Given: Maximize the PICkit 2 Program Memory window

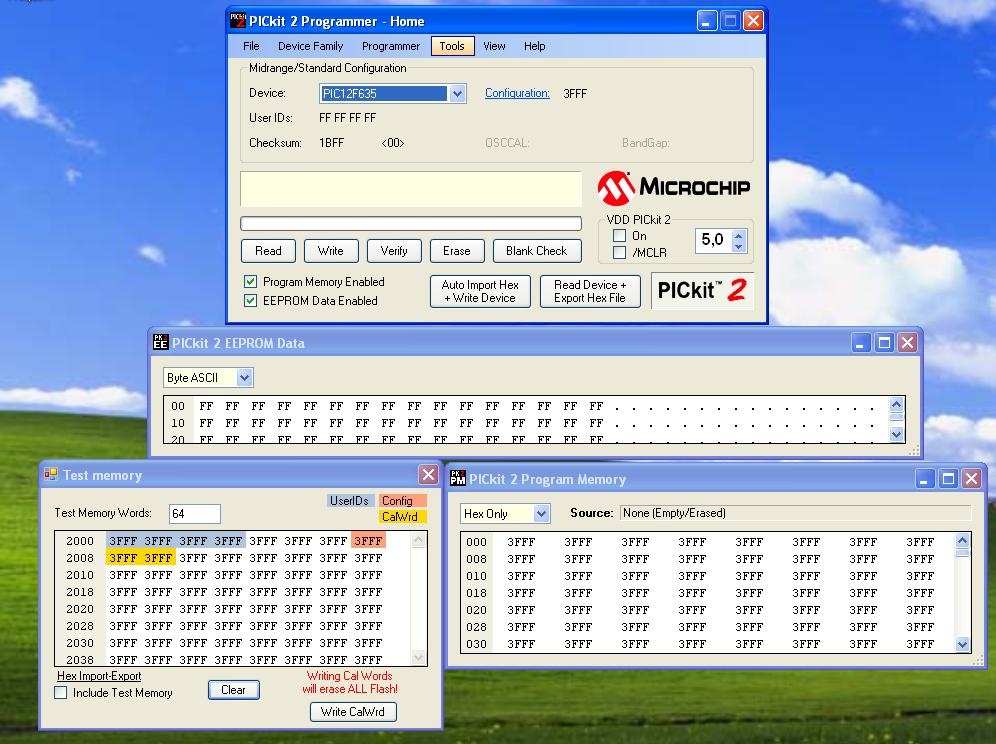Looking at the screenshot, I should (948, 479).
